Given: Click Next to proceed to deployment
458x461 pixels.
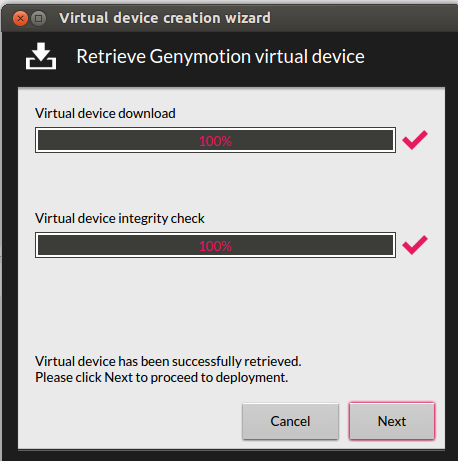Looking at the screenshot, I should tap(392, 421).
